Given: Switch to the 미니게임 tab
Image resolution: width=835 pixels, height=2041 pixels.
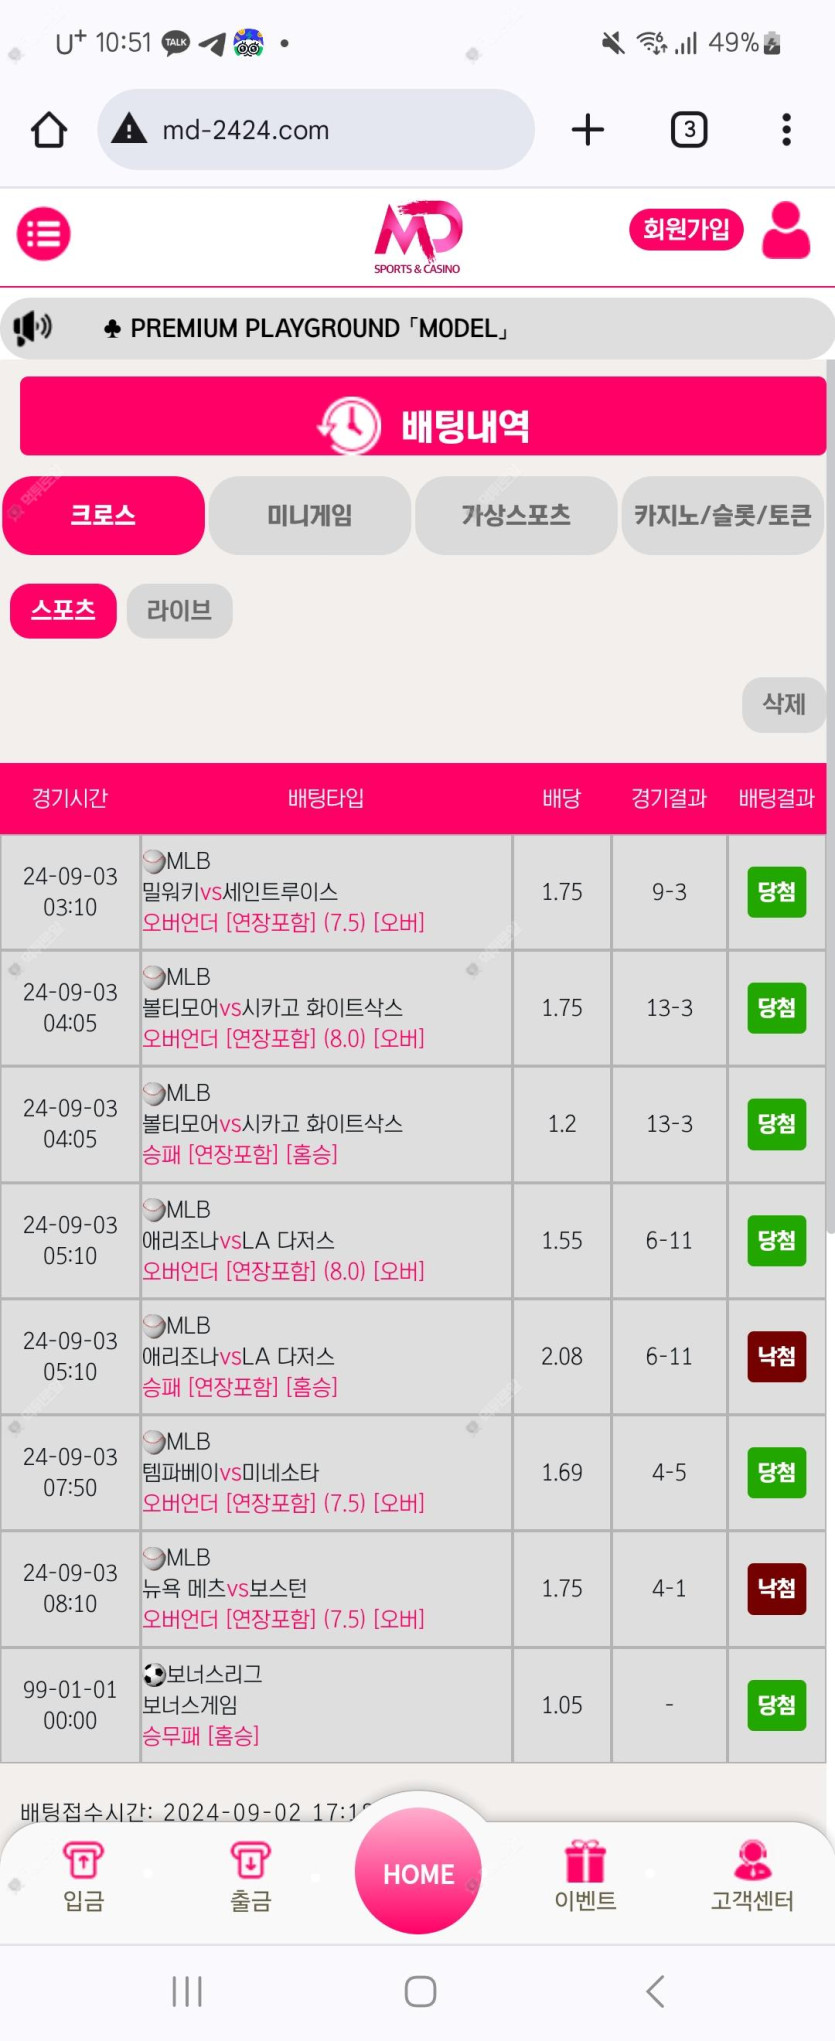Looking at the screenshot, I should pyautogui.click(x=310, y=515).
